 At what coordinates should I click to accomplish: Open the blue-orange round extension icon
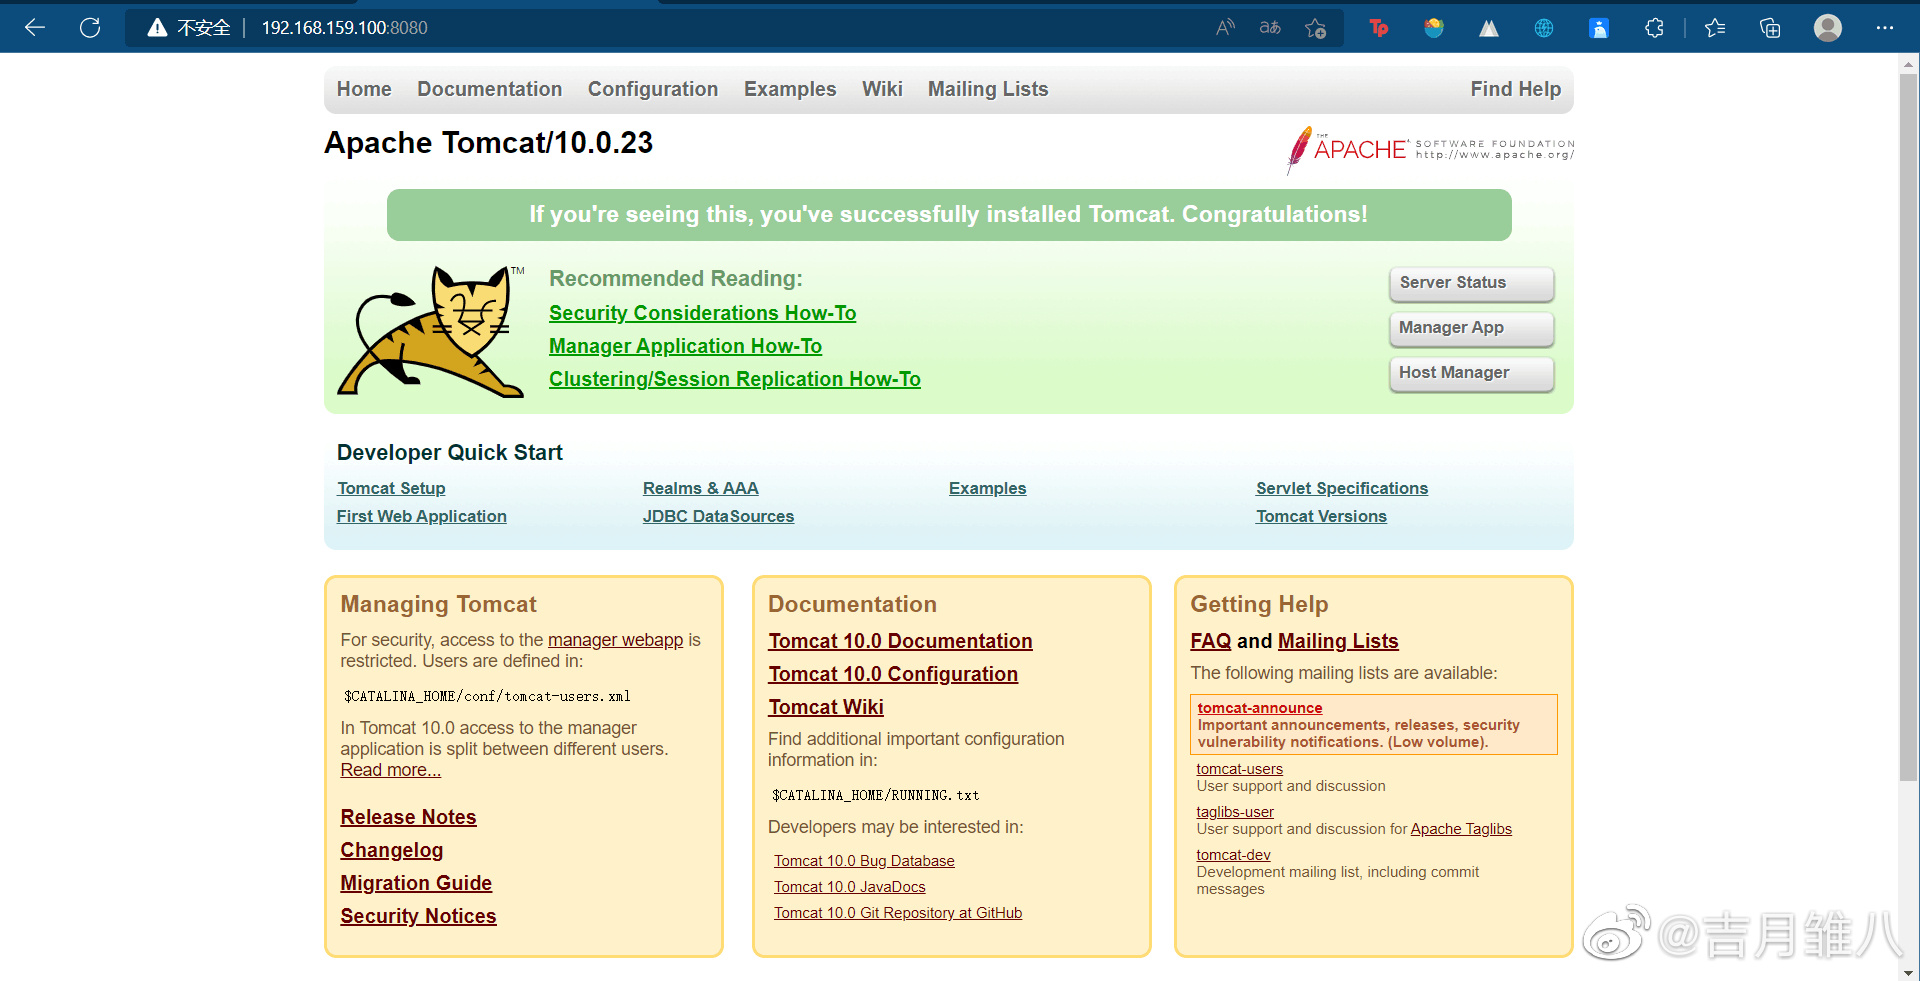point(1434,28)
